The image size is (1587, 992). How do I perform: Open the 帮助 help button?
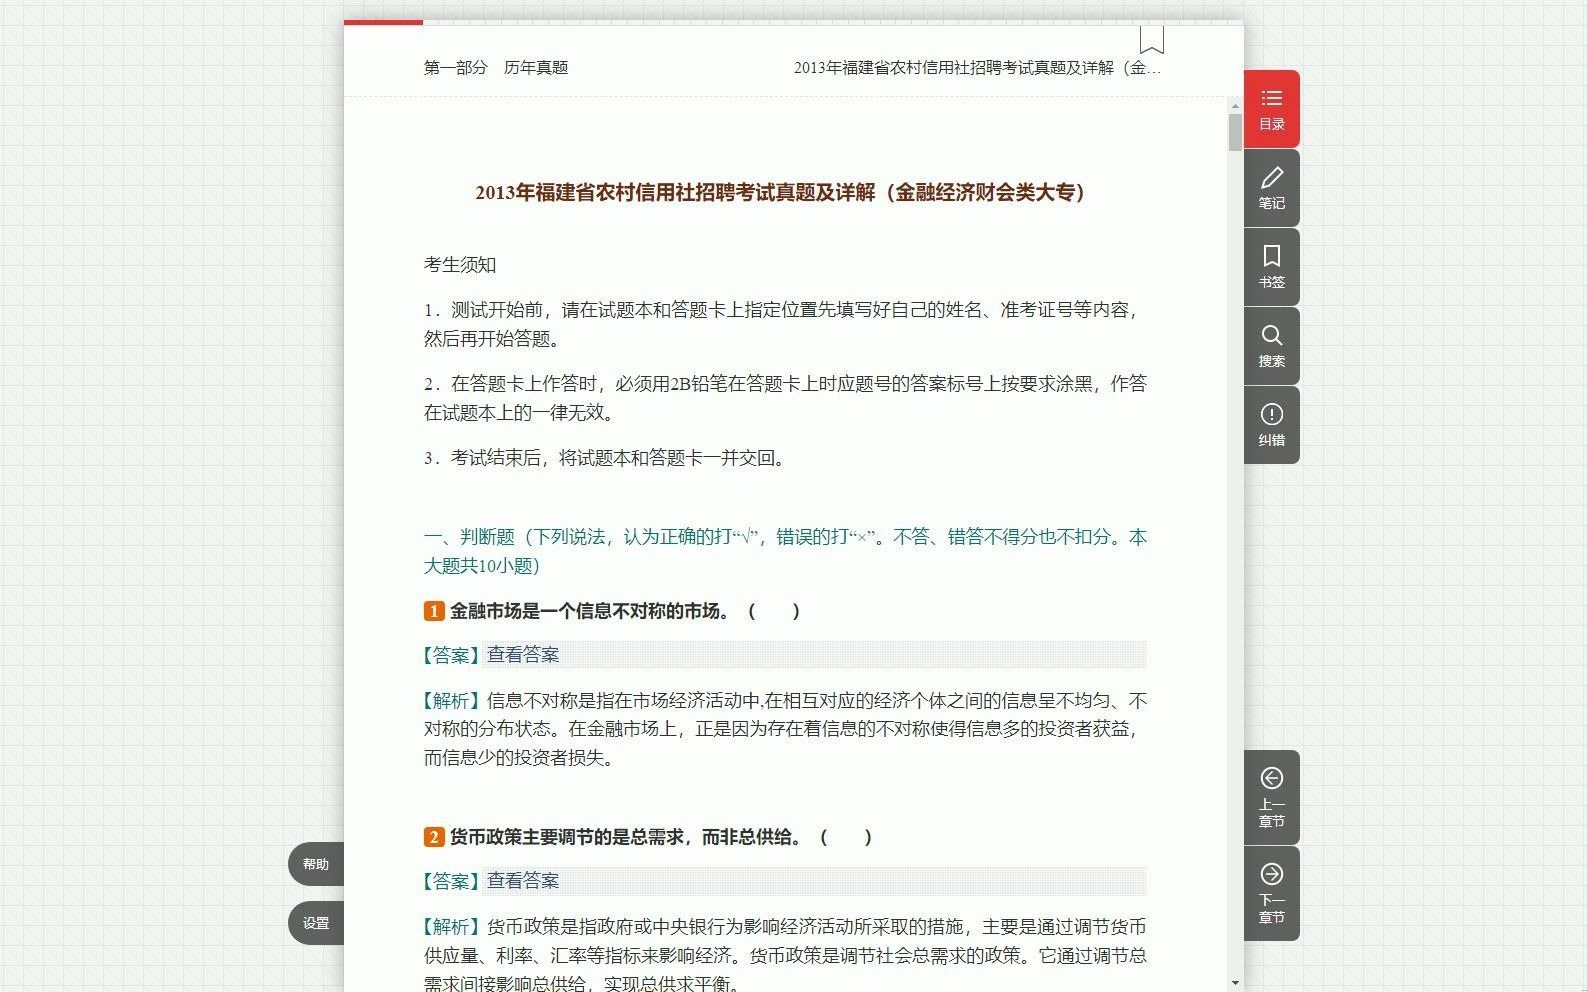click(x=316, y=864)
